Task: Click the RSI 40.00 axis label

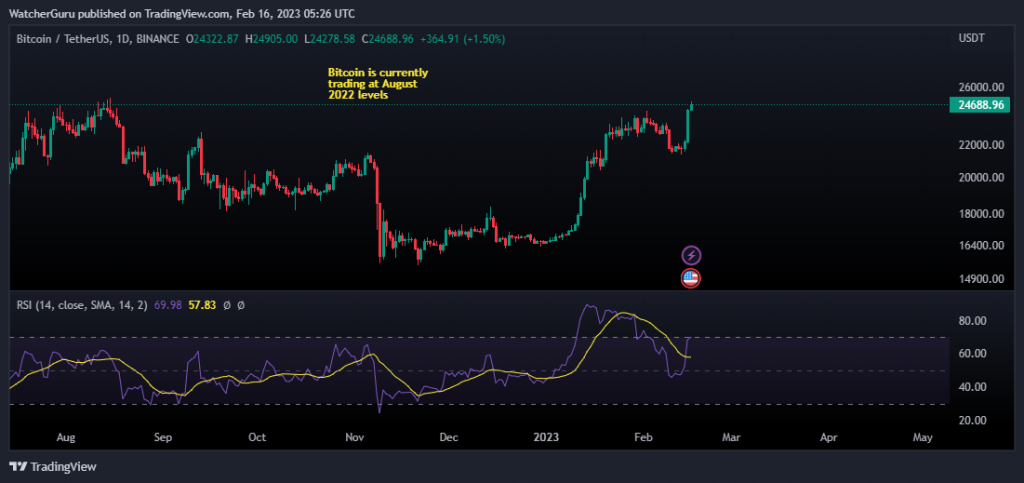Action: (x=972, y=386)
